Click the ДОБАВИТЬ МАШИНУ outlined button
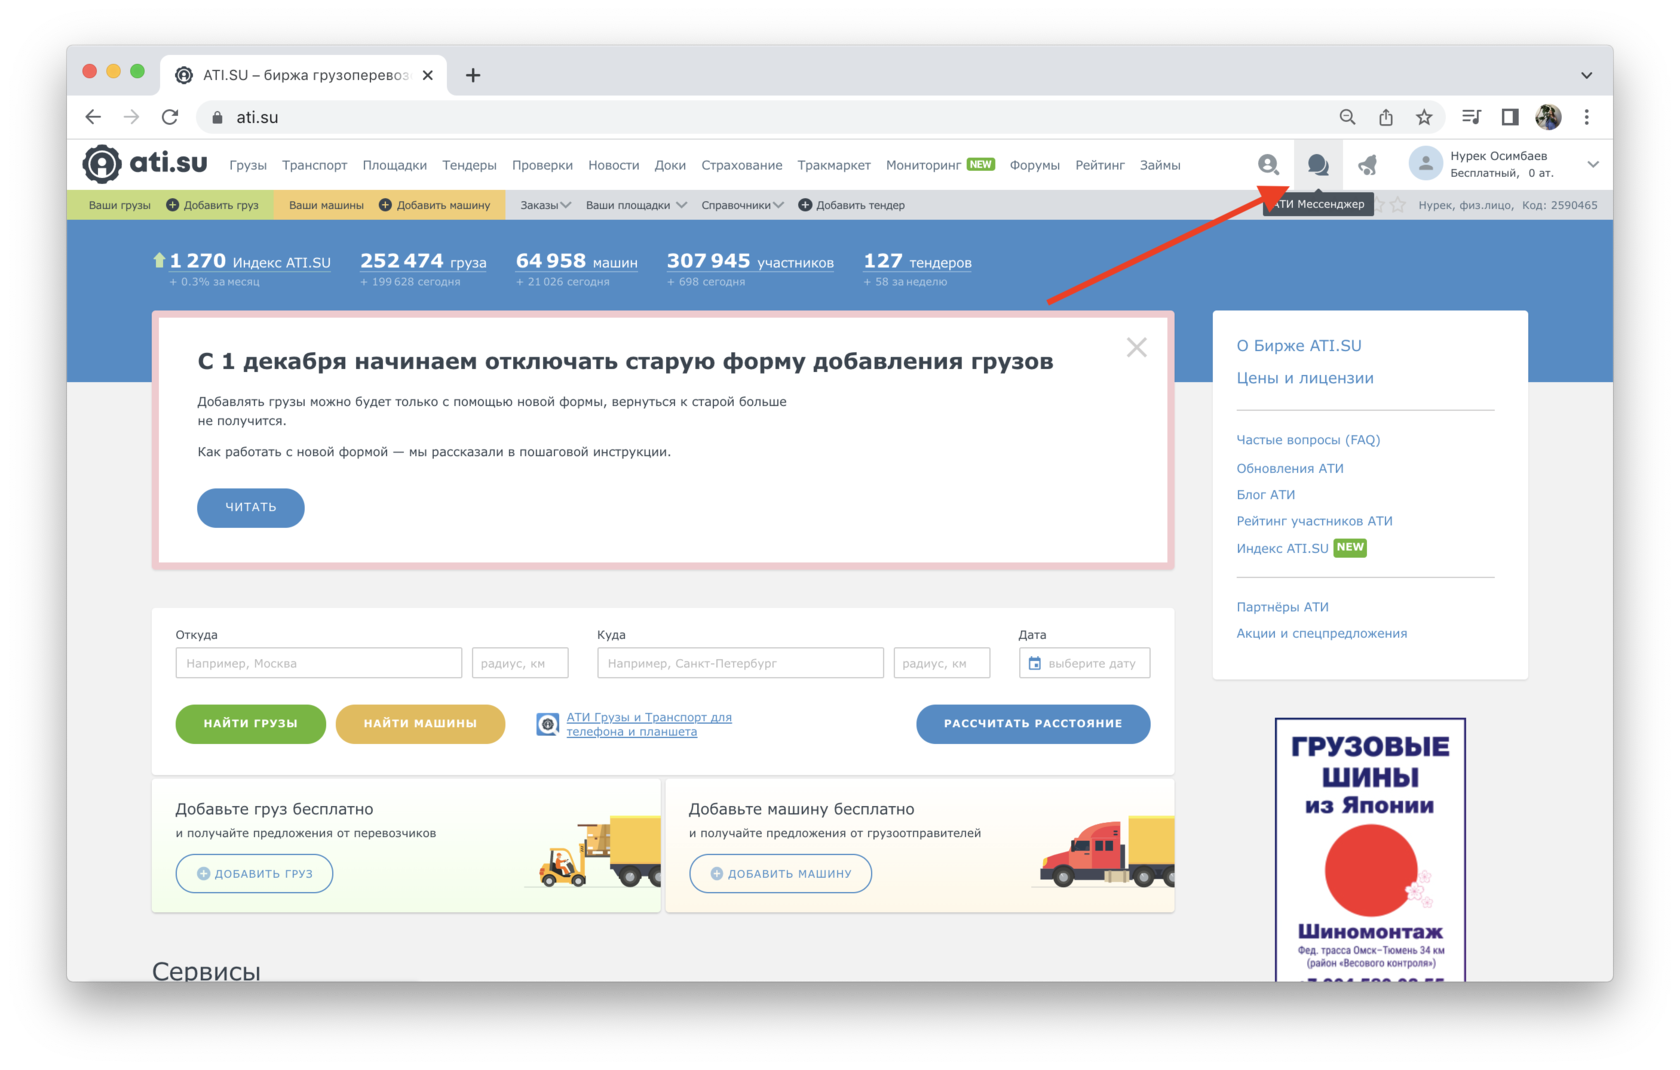1680x1070 pixels. 780,873
